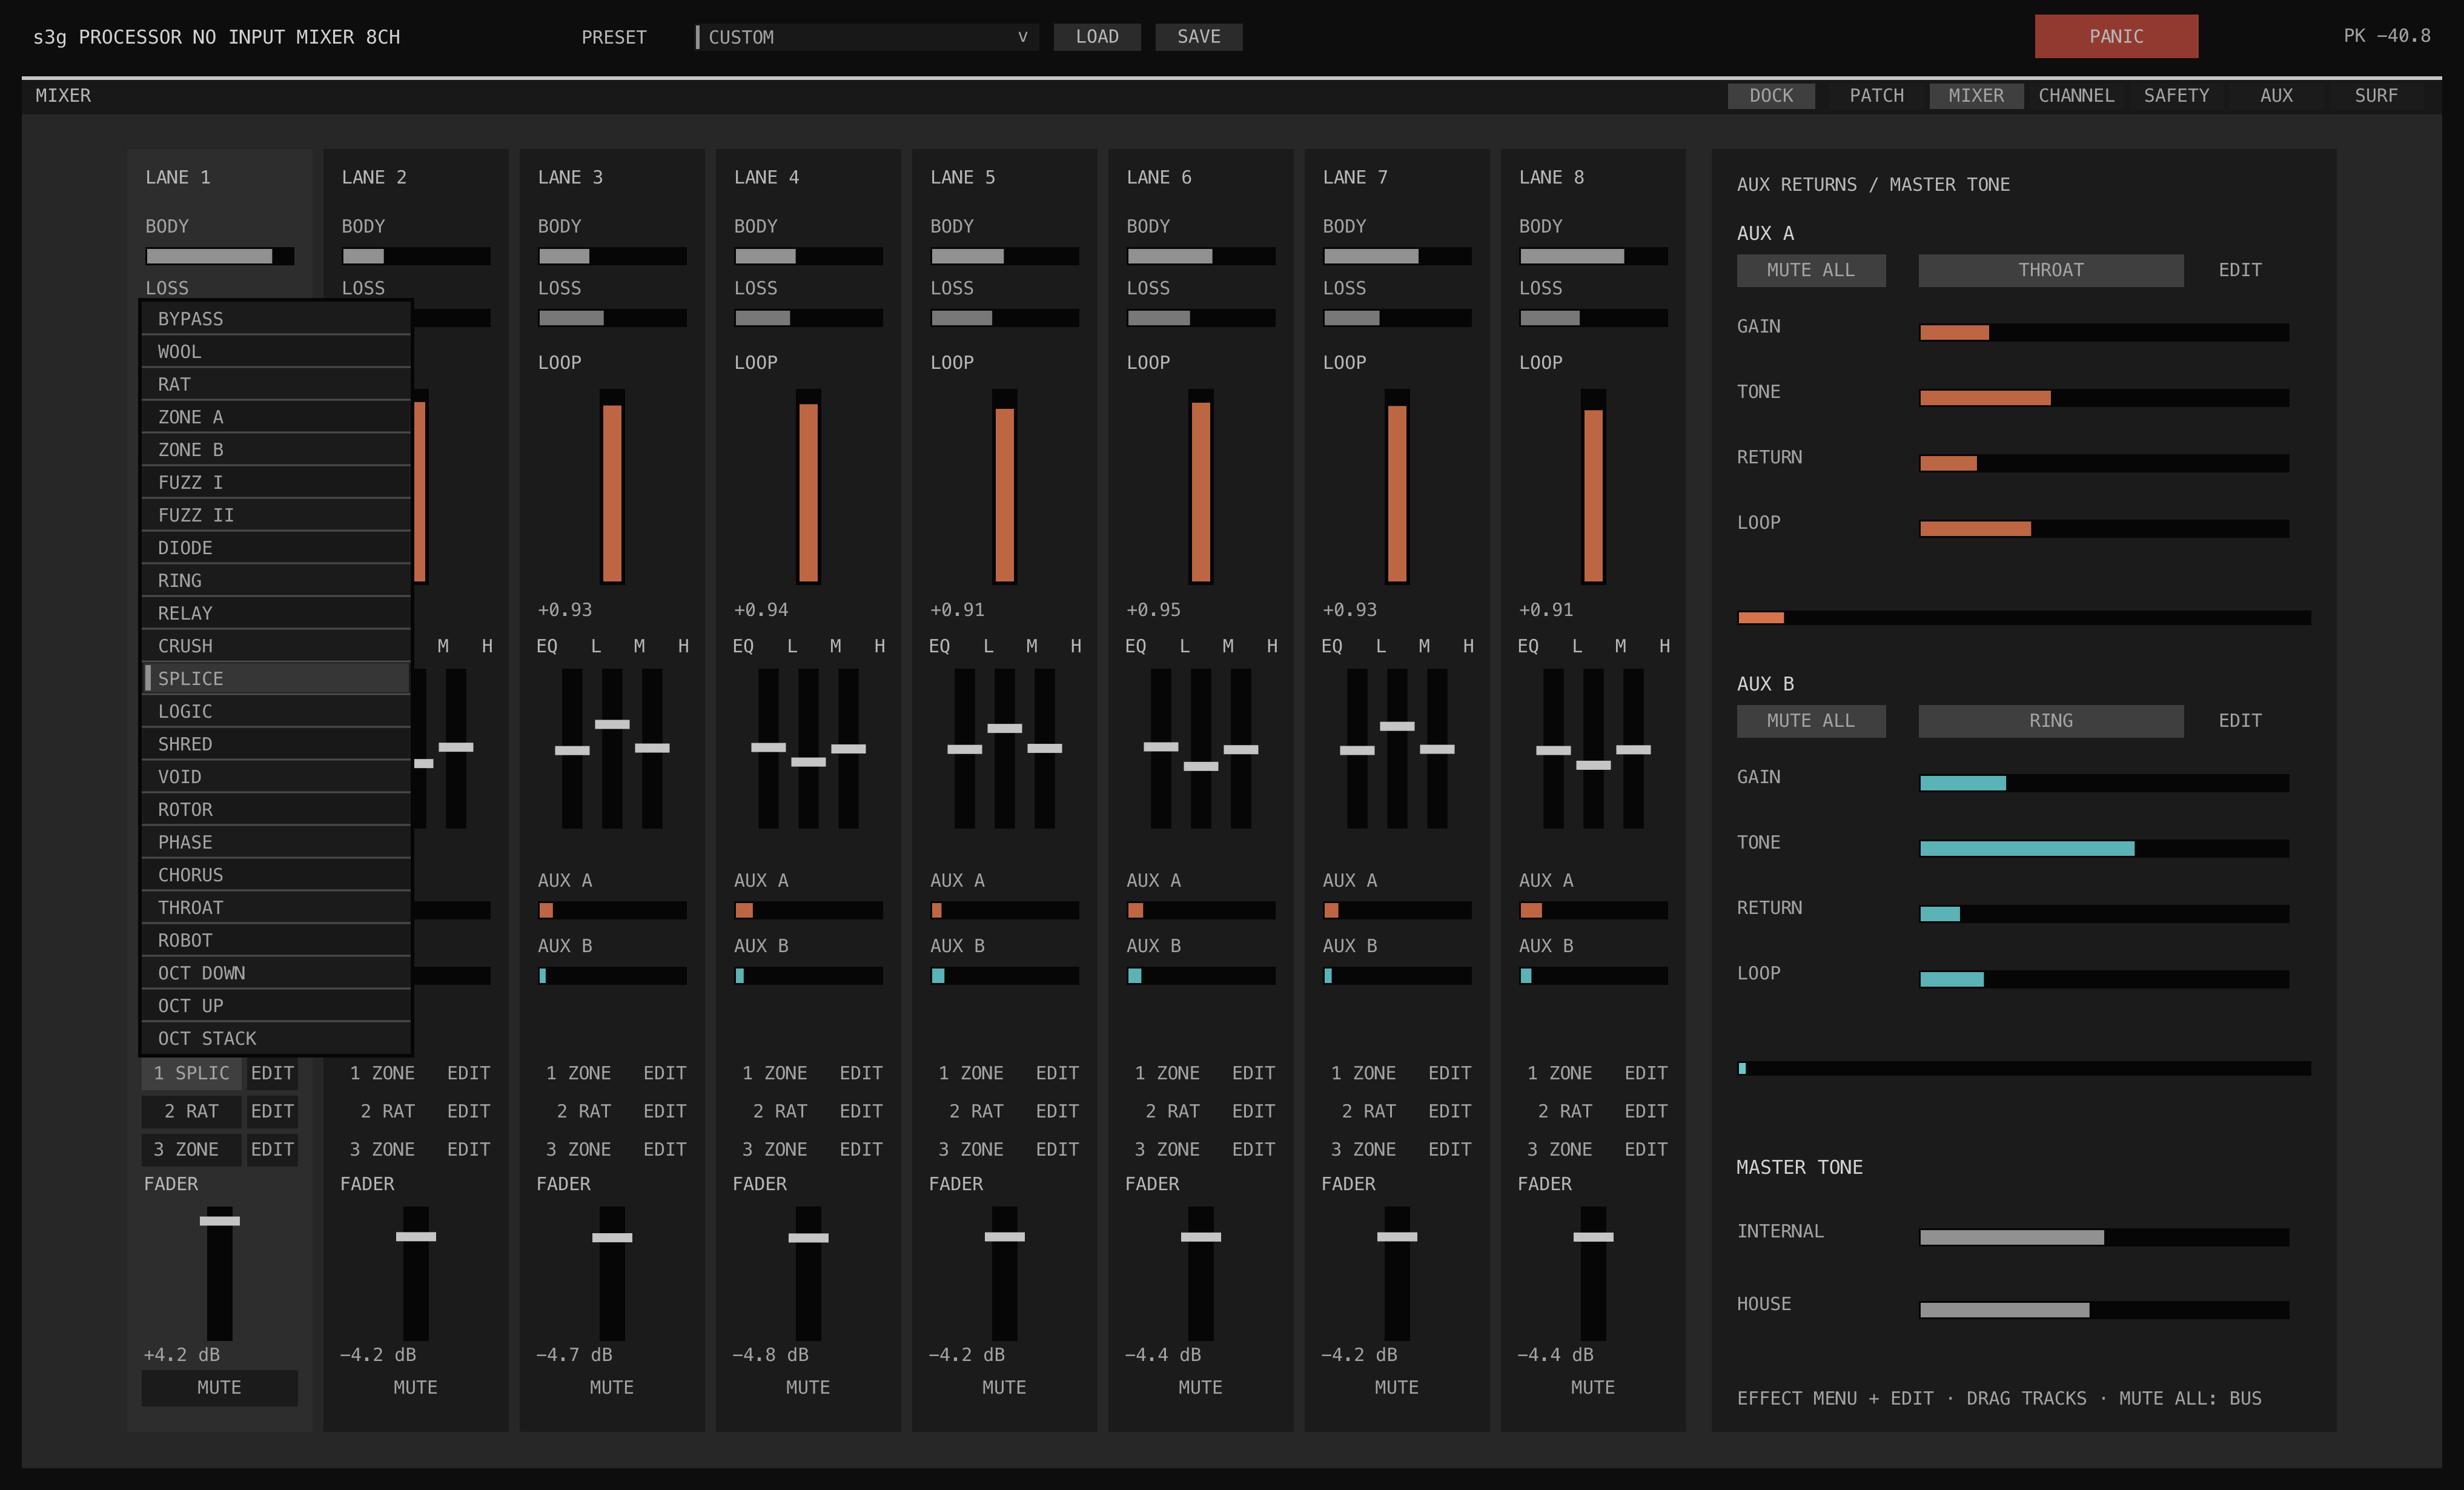Click the Lane 3 orange LOOP meter
The width and height of the screenshot is (2464, 1490).
(612, 487)
